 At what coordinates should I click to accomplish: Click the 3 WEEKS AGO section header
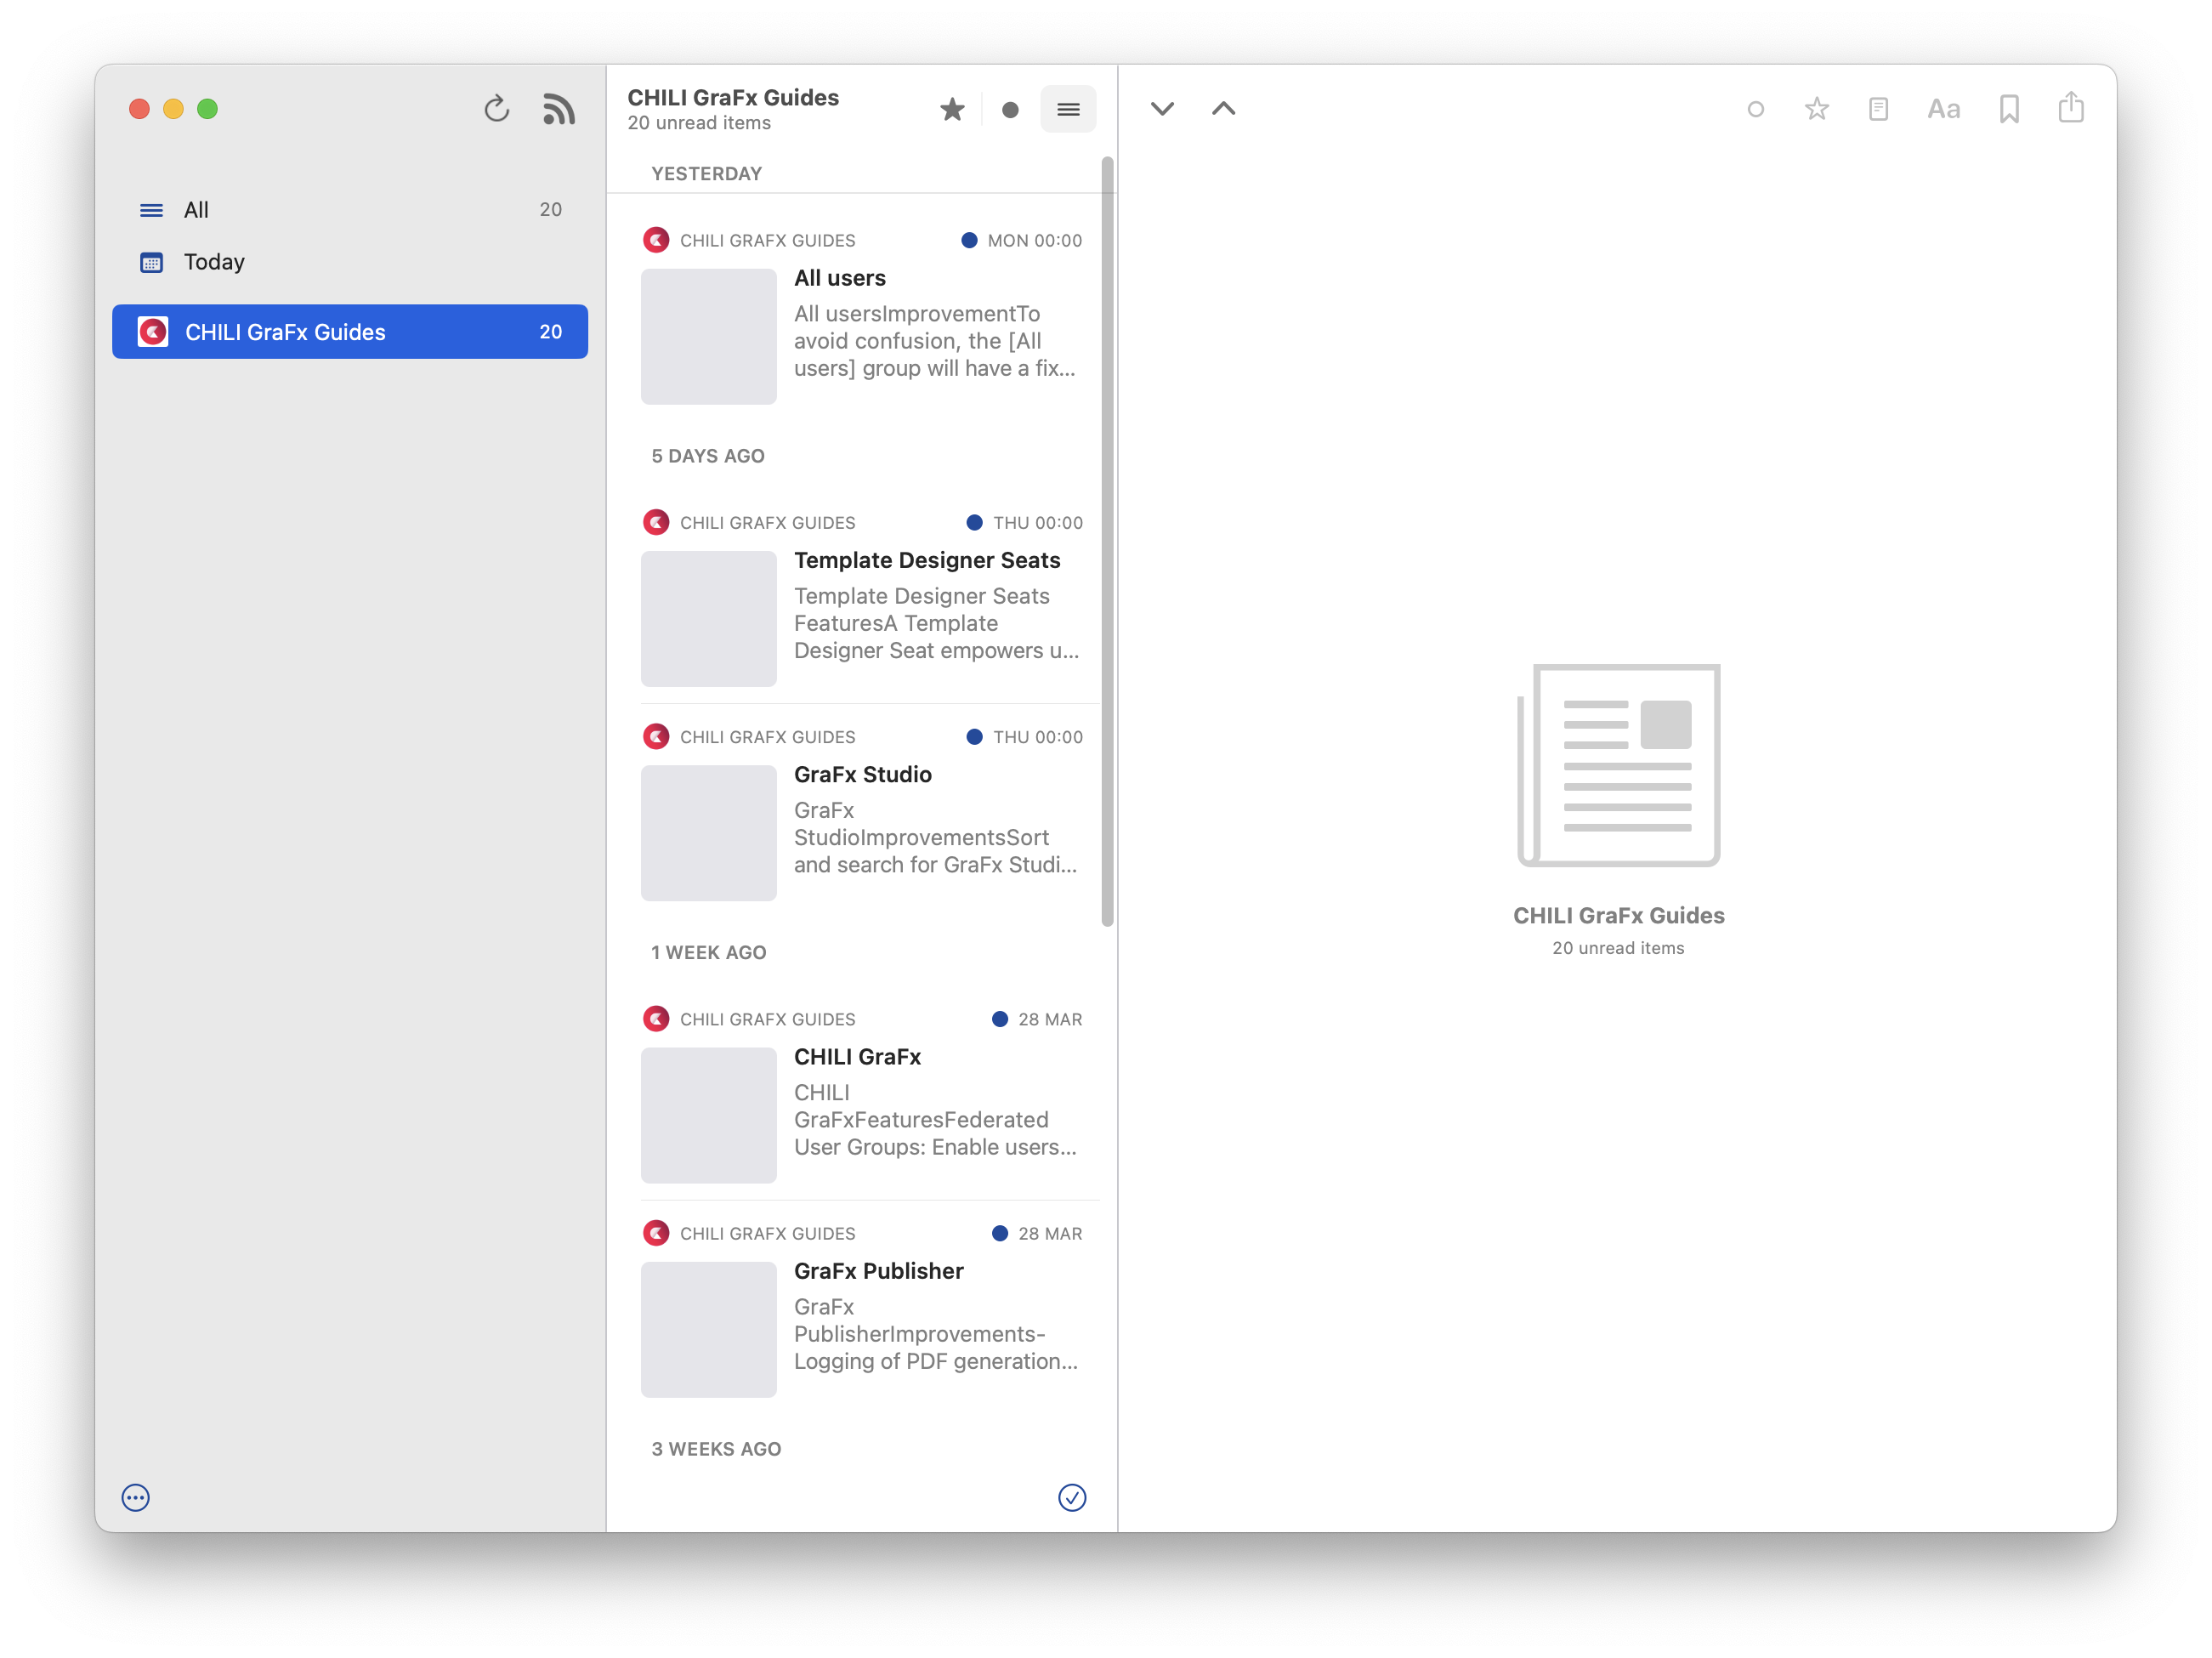point(716,1448)
